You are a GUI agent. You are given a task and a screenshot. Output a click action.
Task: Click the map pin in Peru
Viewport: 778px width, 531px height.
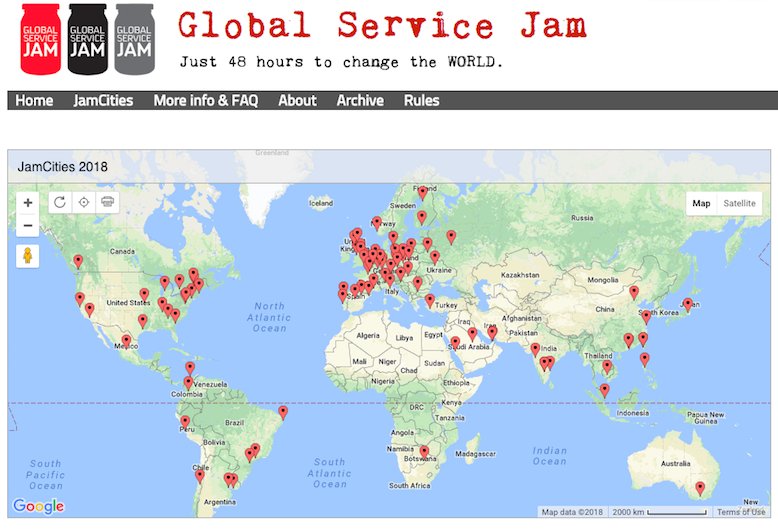[x=185, y=422]
